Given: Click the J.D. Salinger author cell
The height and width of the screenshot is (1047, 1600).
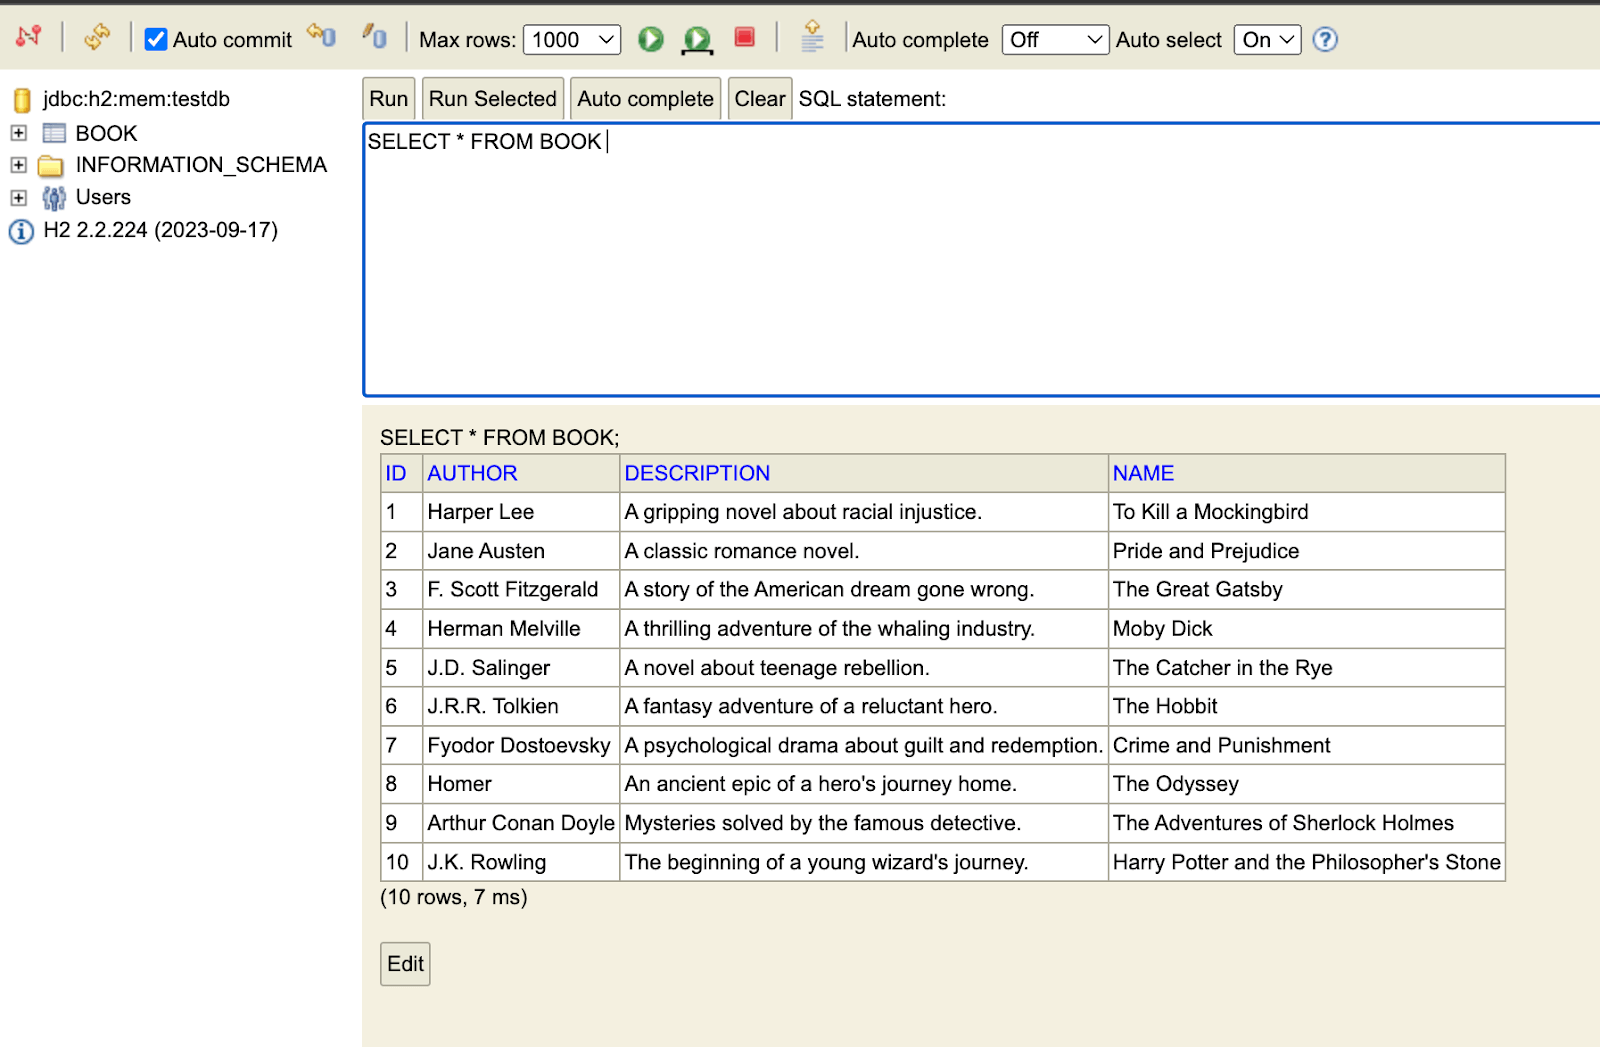Looking at the screenshot, I should coord(520,668).
